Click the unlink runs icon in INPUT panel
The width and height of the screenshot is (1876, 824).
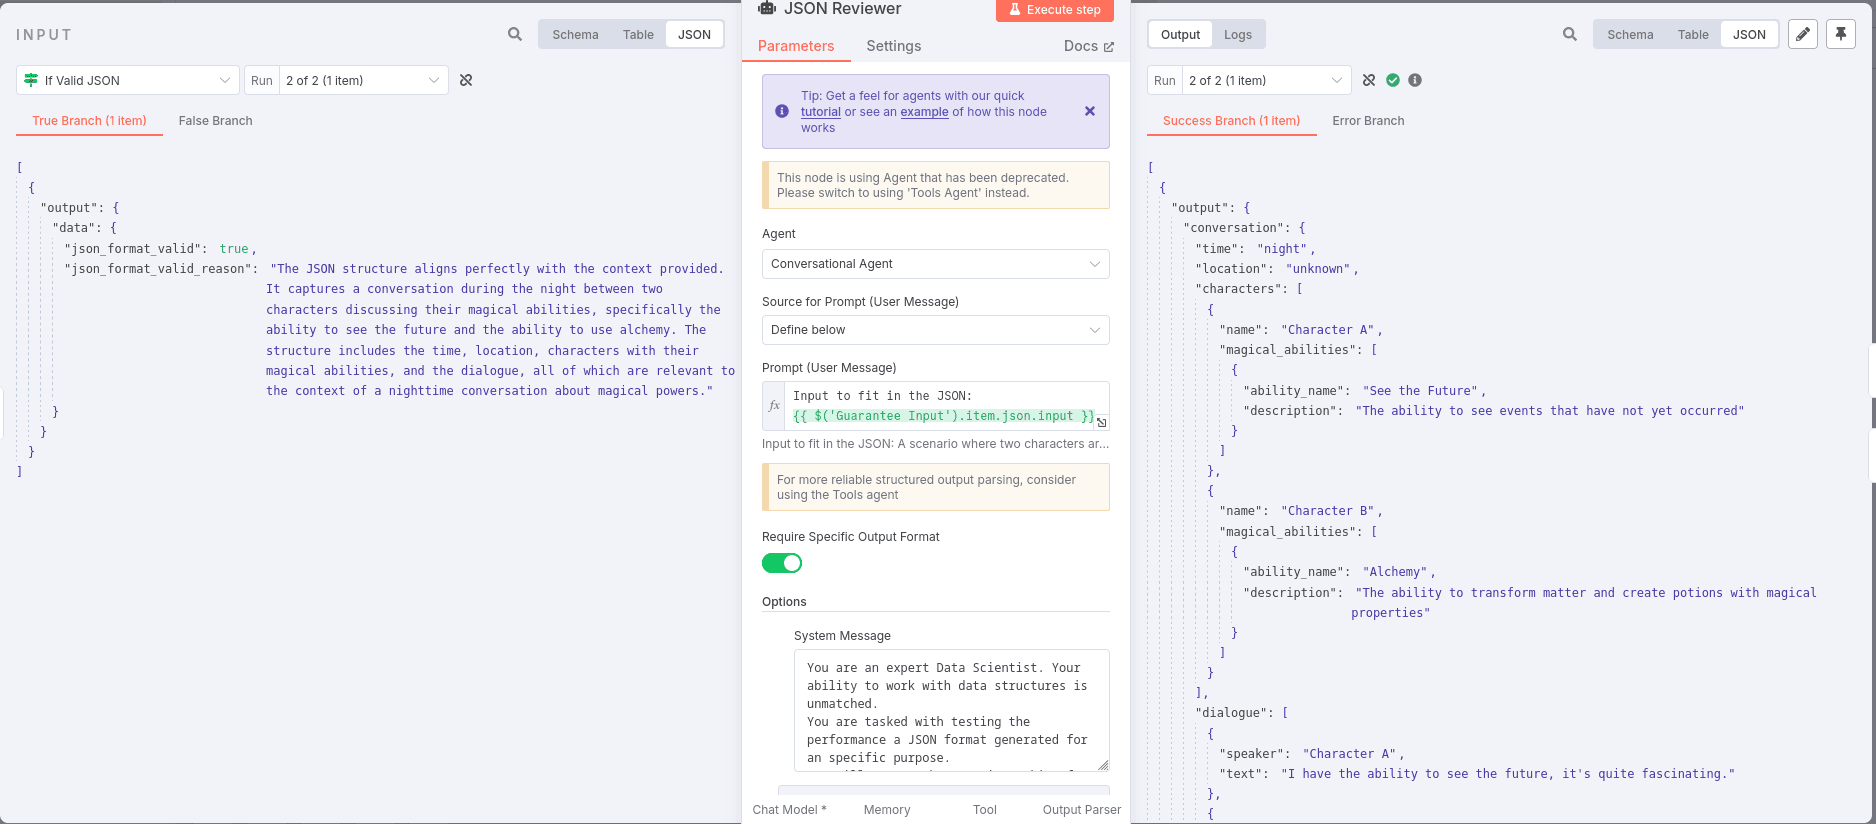(466, 80)
